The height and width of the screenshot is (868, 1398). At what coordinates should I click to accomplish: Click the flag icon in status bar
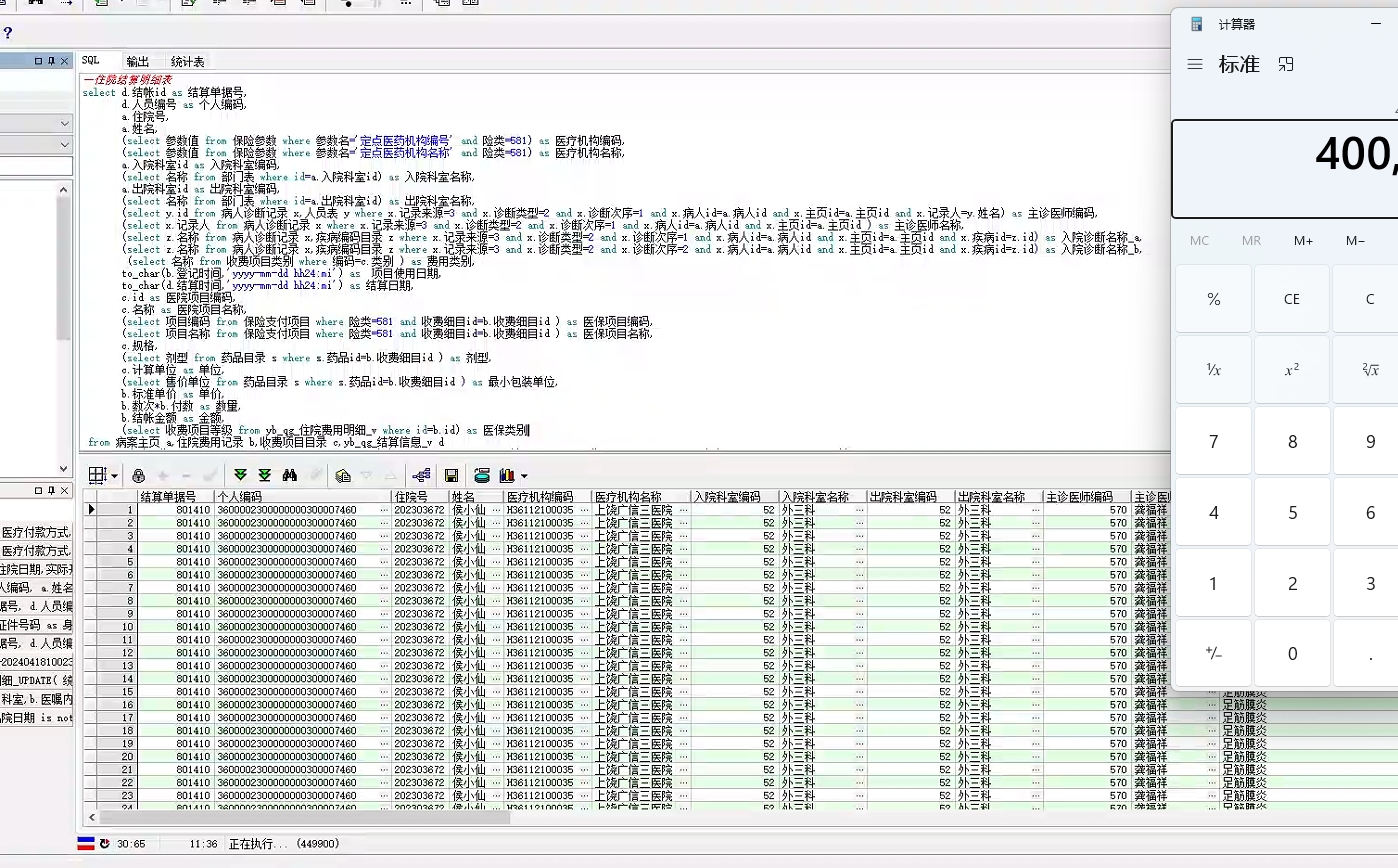tap(86, 844)
